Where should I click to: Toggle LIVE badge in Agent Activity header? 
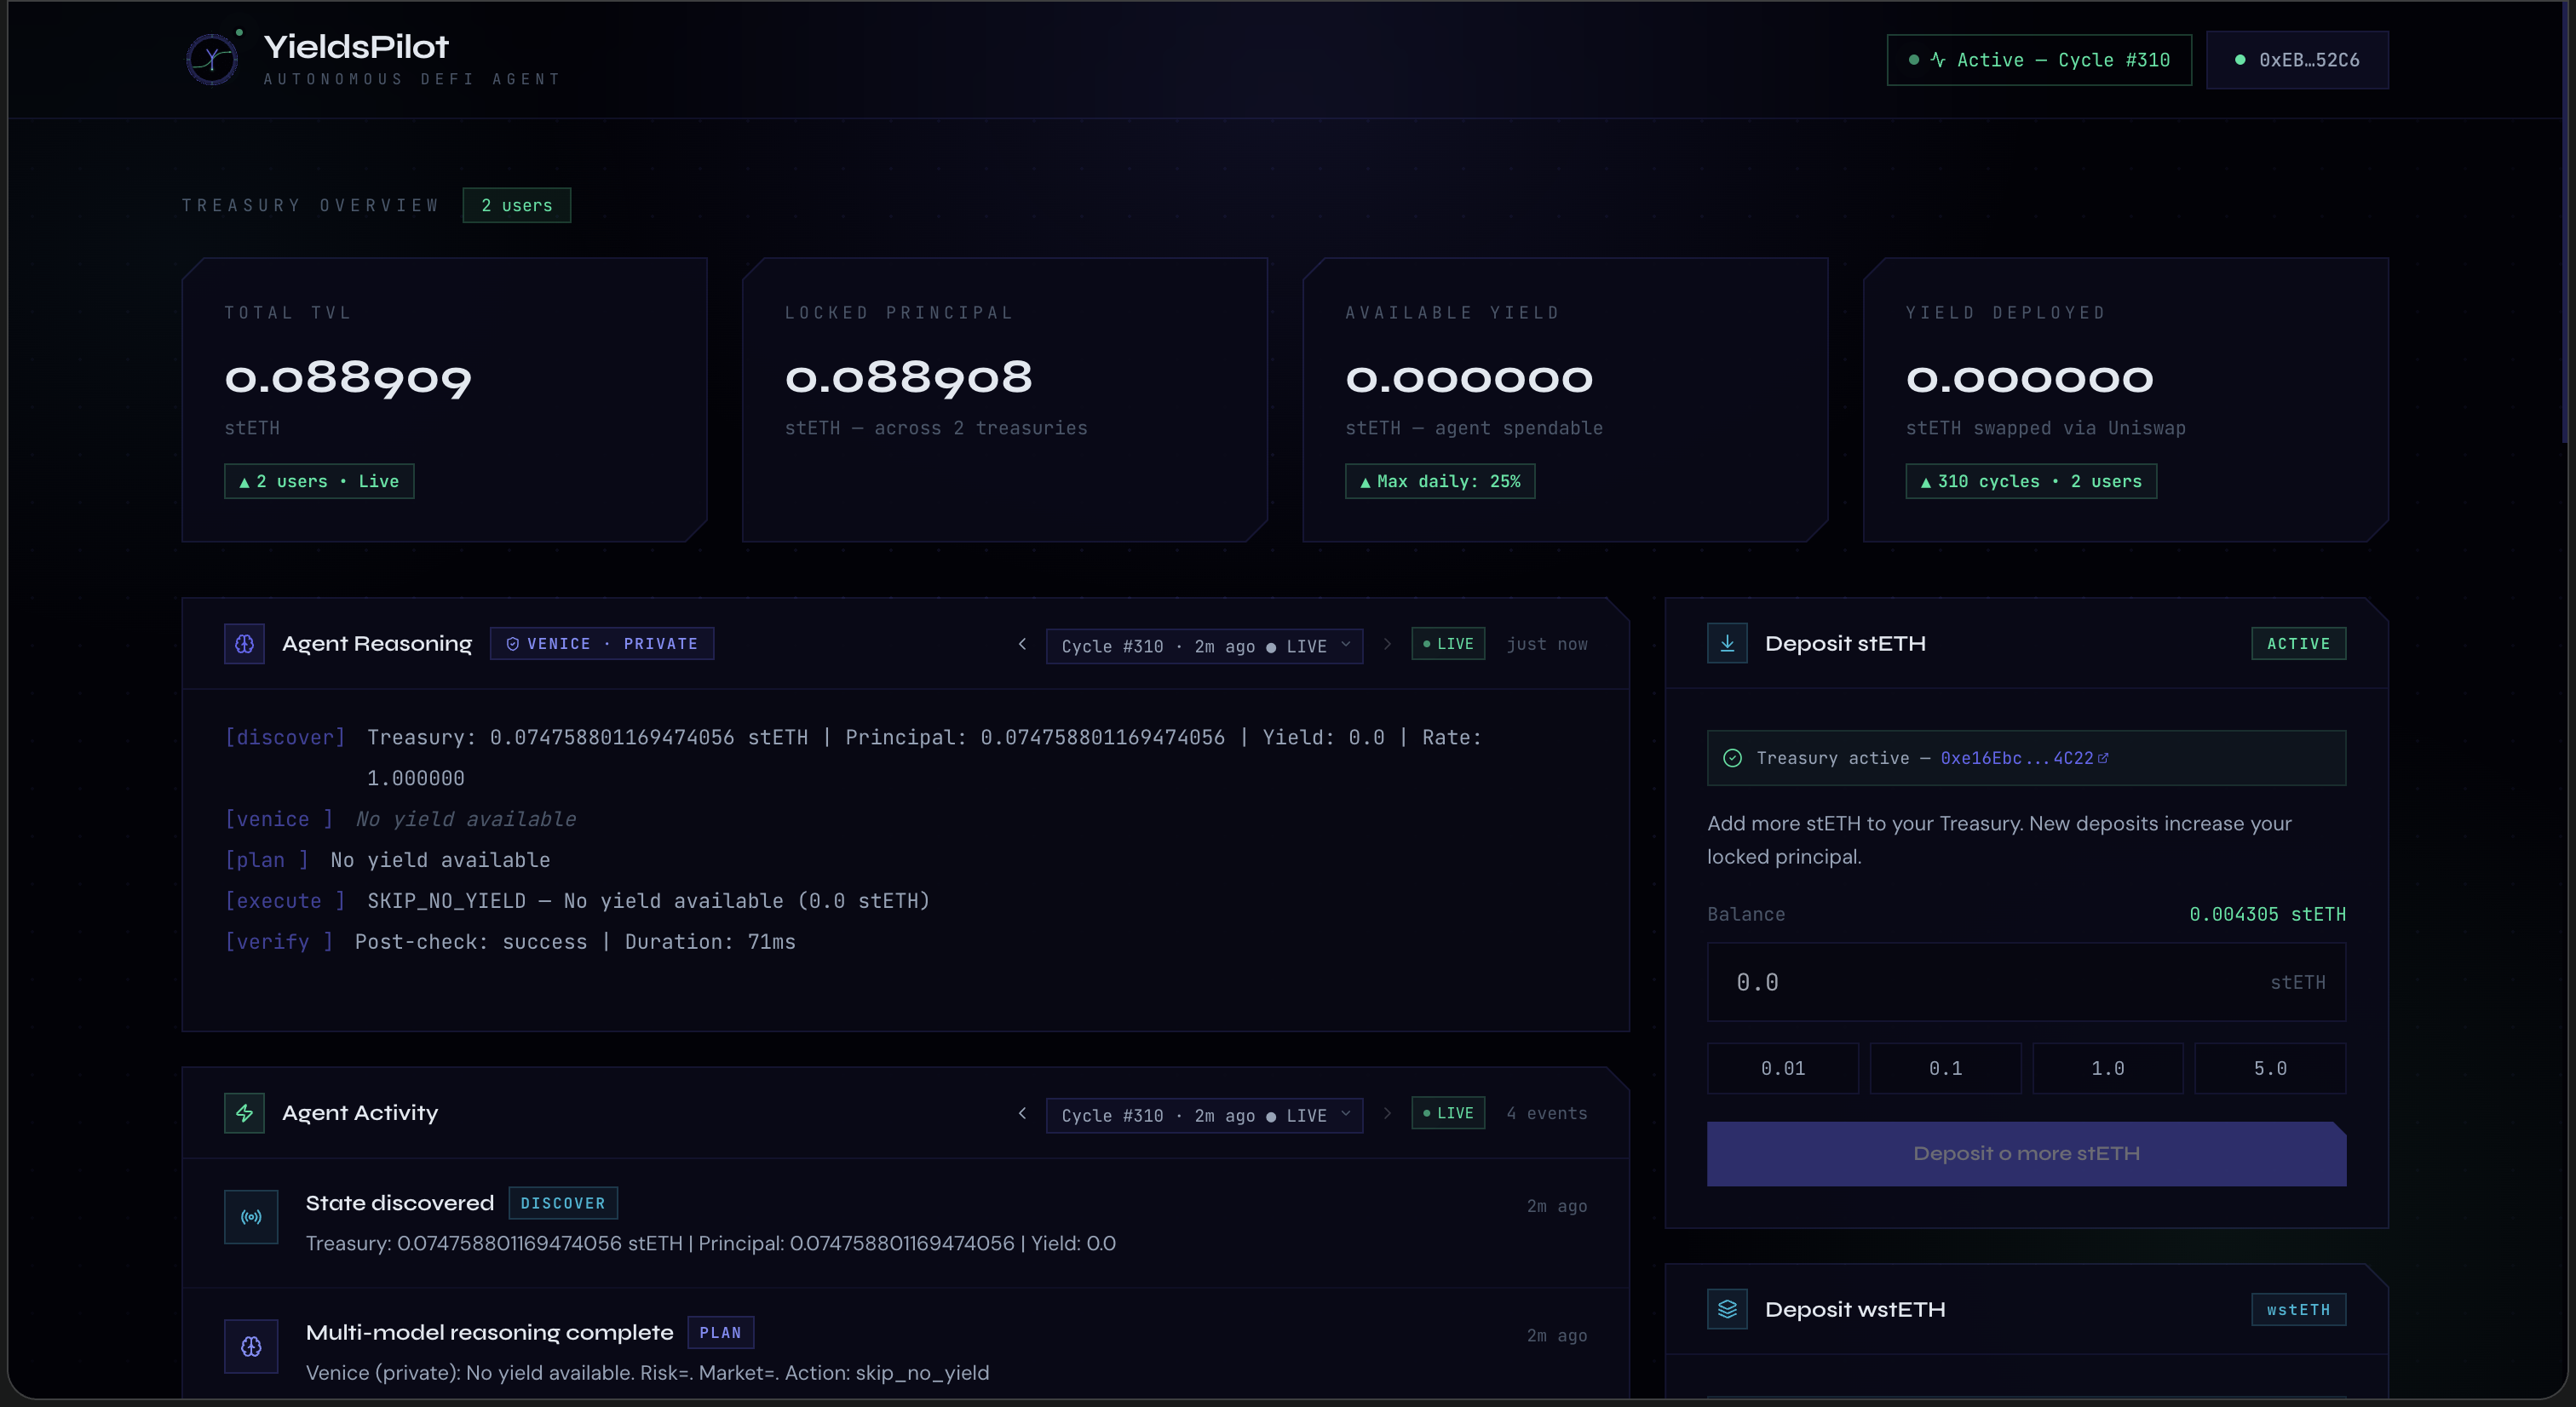1448,1113
